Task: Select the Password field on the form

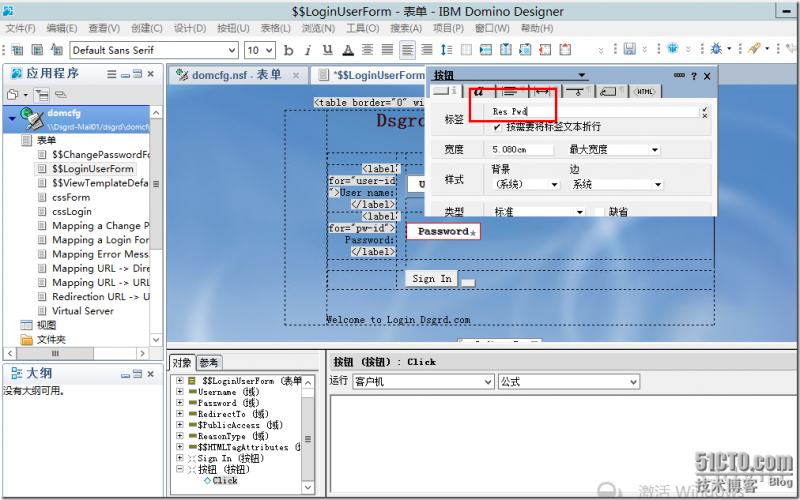Action: (443, 232)
